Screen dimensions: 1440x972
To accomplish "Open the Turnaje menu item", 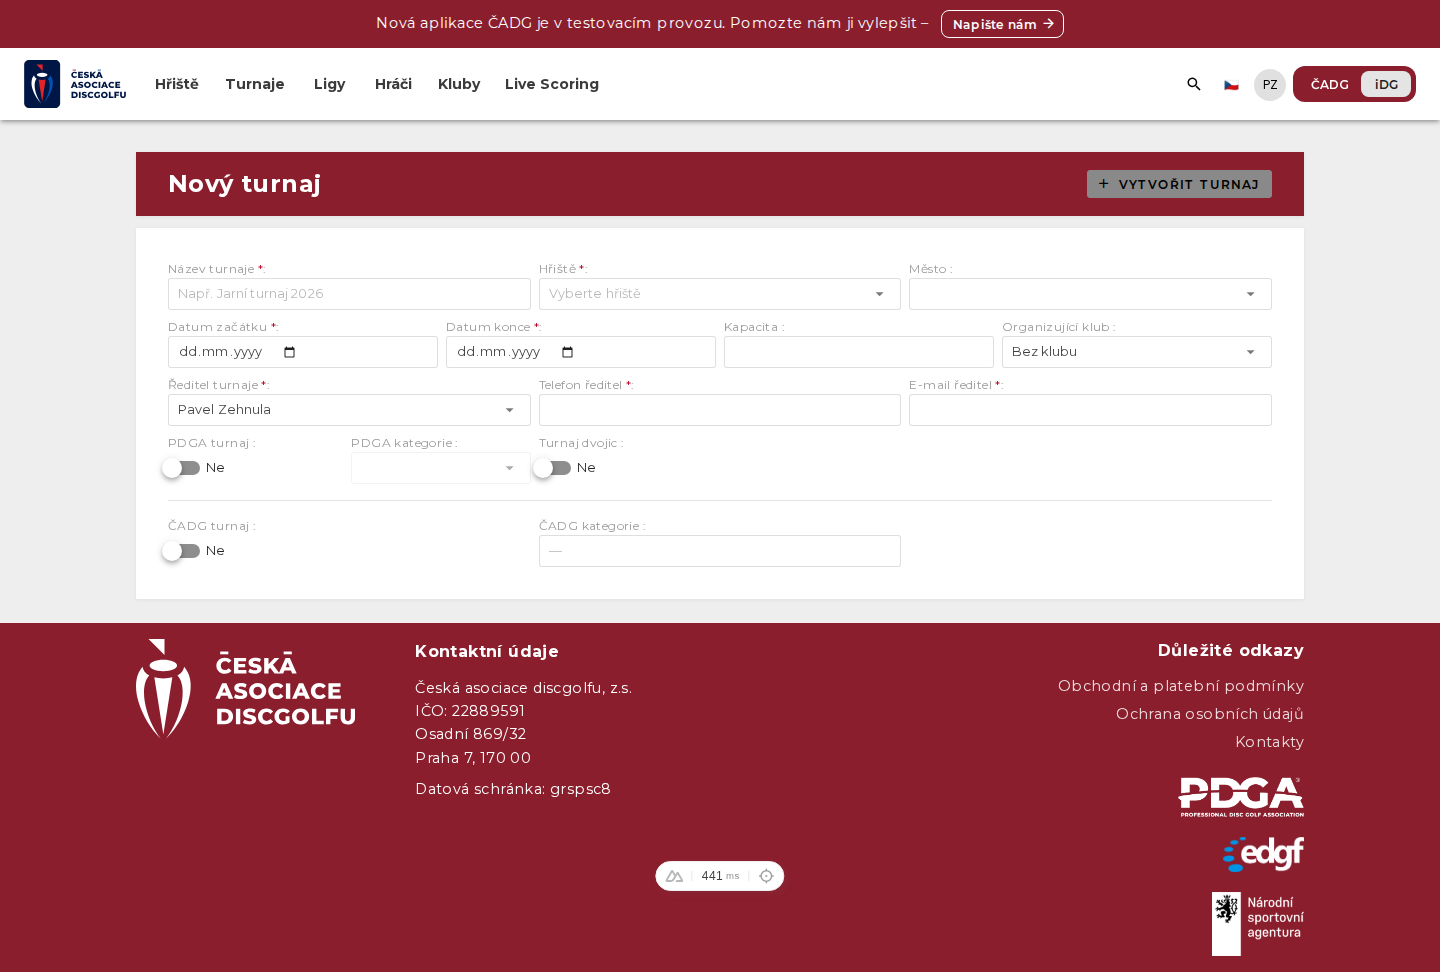I will pyautogui.click(x=255, y=84).
